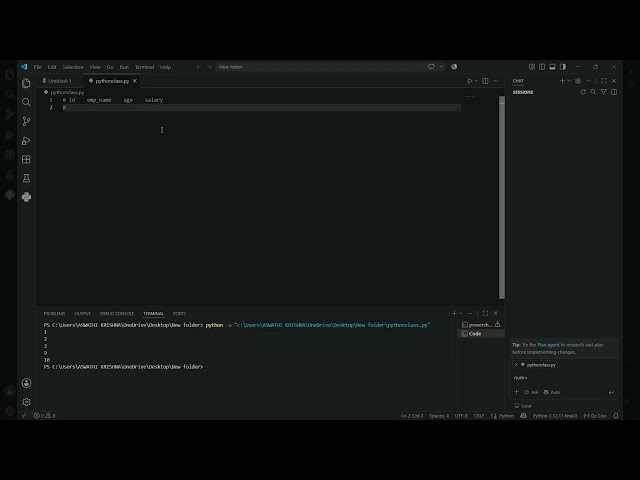
Task: Search chat sessions
Action: point(593,92)
